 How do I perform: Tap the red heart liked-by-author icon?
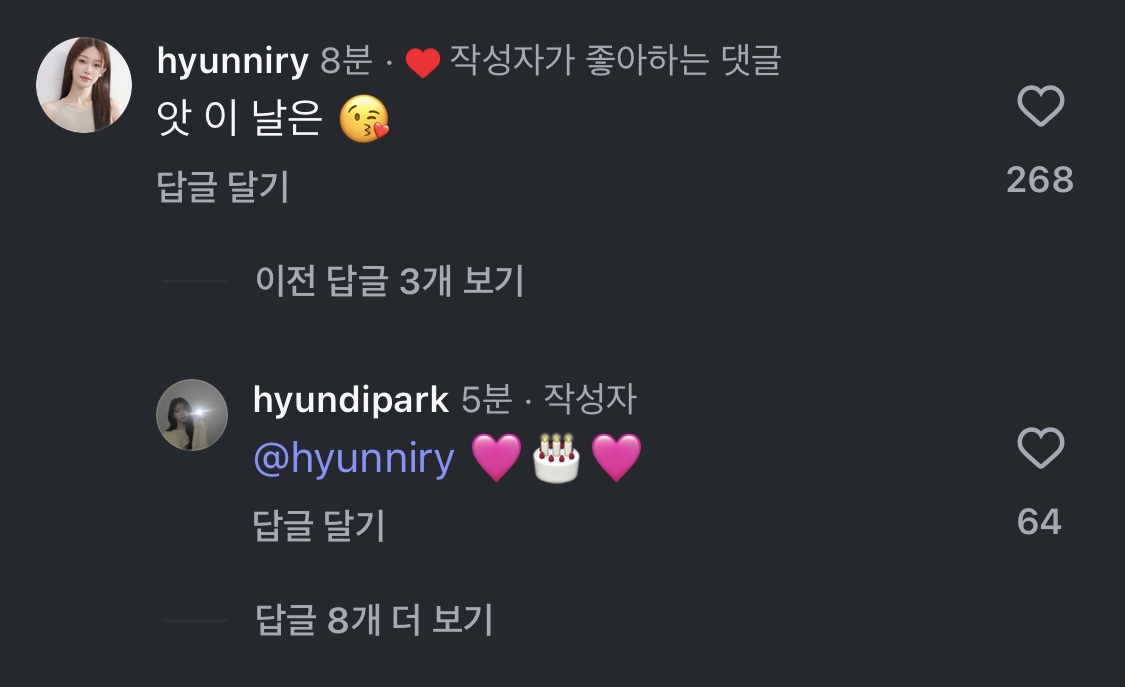(x=423, y=62)
